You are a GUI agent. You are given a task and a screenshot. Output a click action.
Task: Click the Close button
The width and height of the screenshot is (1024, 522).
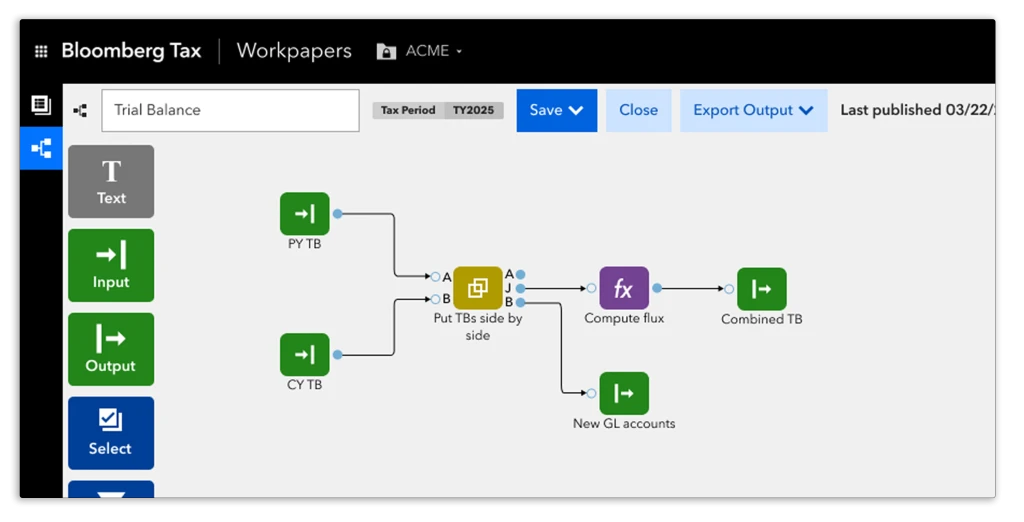point(639,110)
